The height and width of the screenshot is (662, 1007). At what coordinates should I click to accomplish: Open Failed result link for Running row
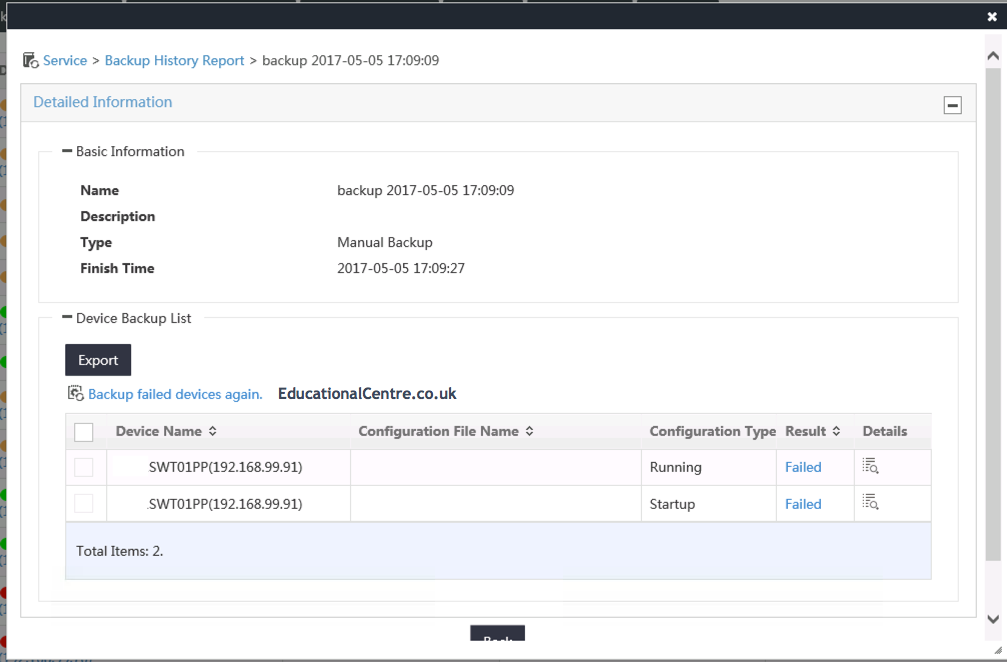click(x=803, y=467)
